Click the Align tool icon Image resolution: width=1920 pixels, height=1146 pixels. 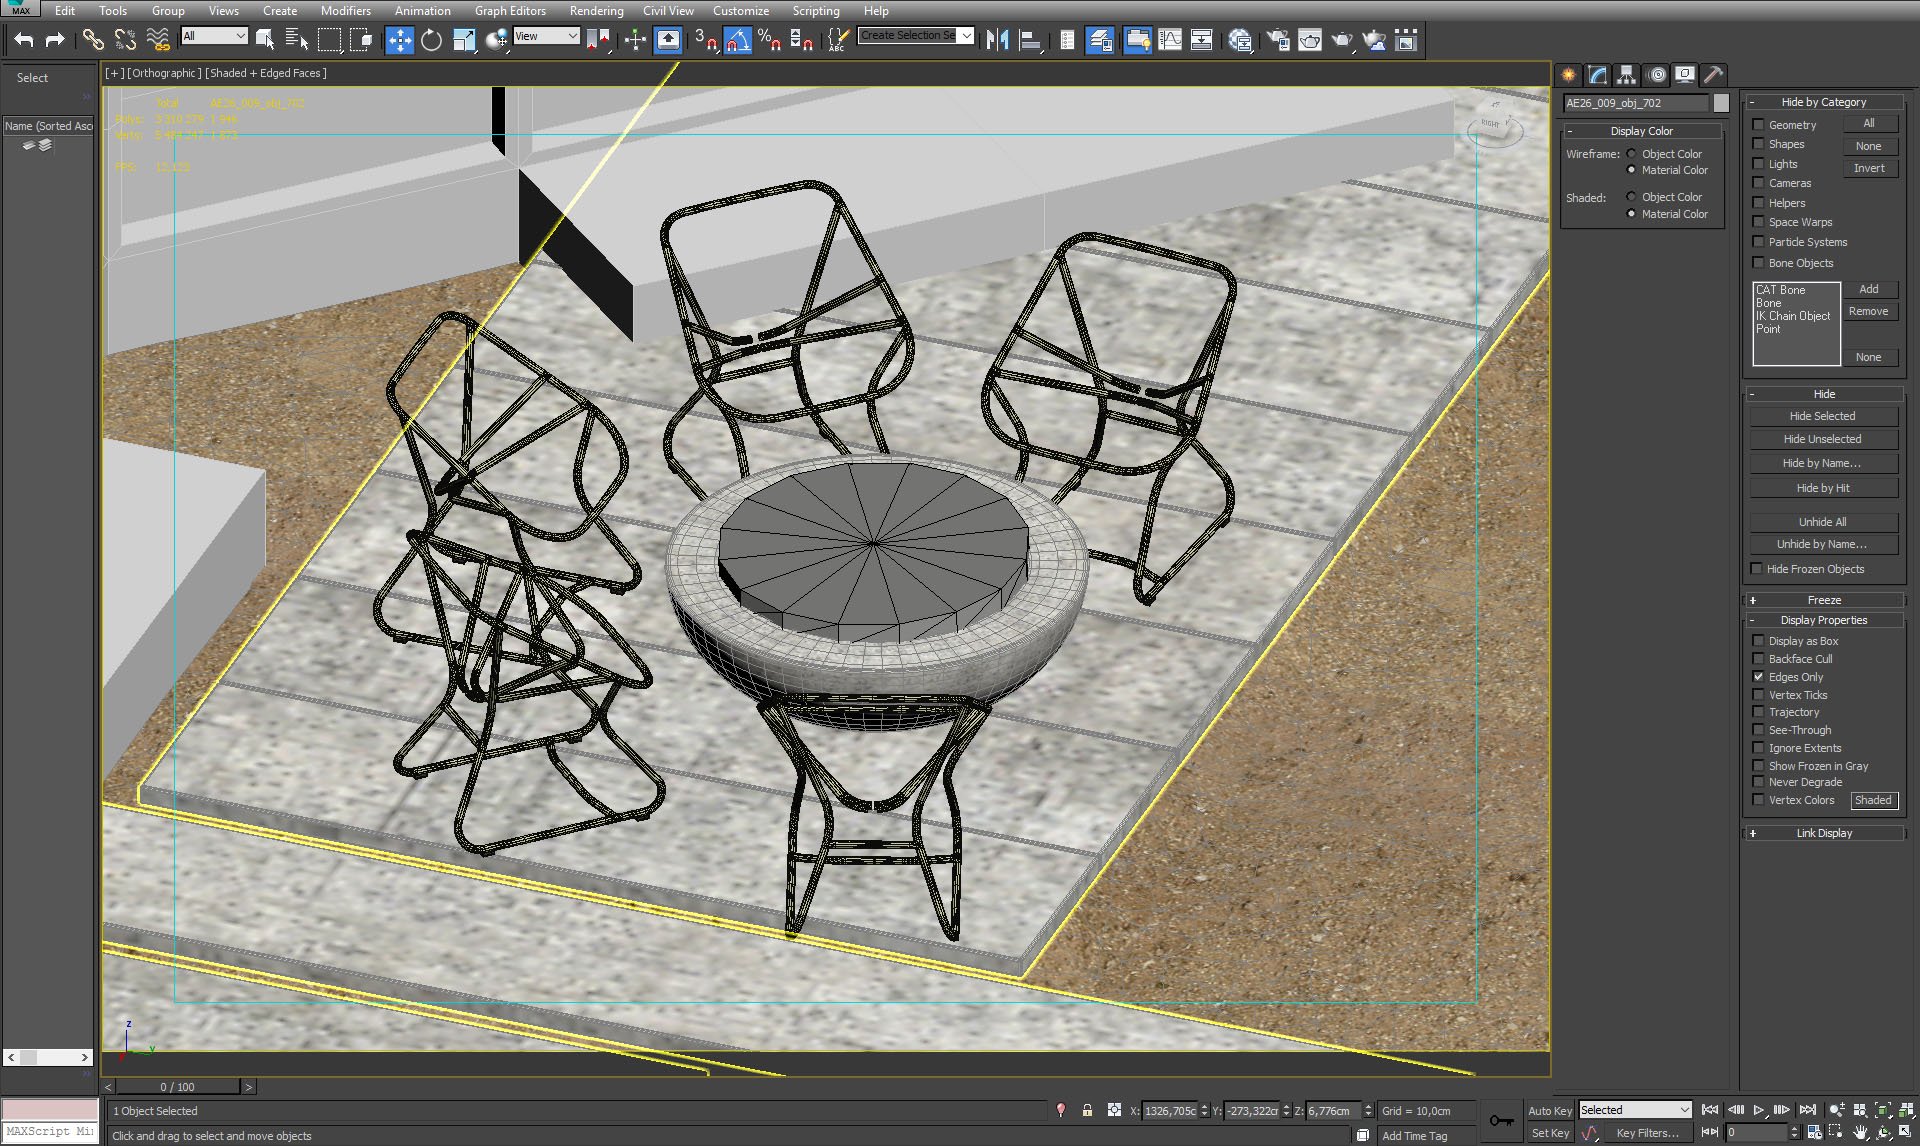1029,39
